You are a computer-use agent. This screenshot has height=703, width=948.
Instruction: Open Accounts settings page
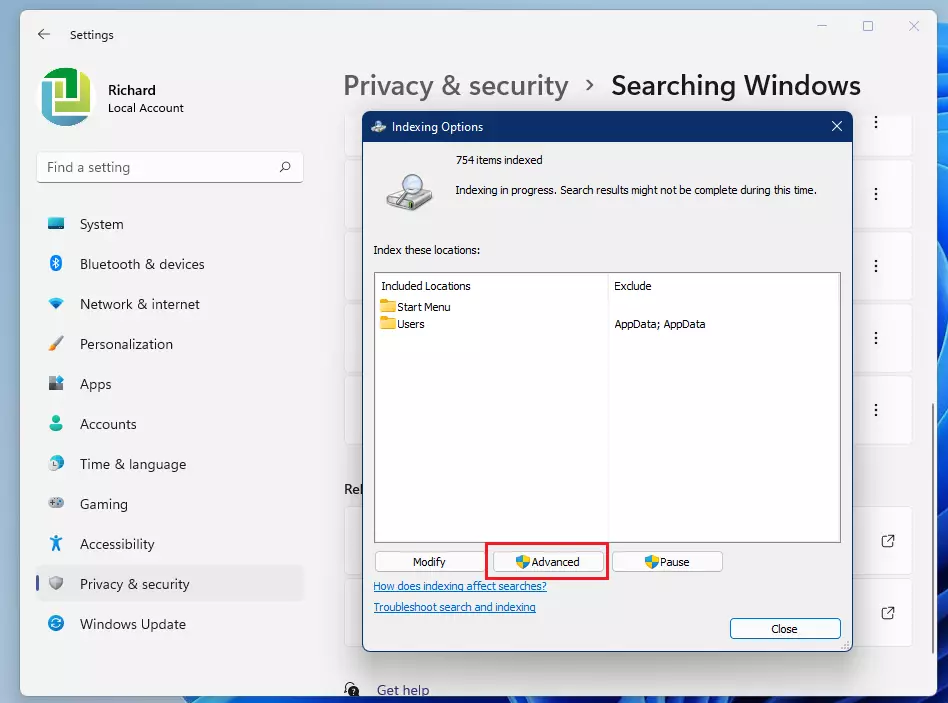point(169,424)
